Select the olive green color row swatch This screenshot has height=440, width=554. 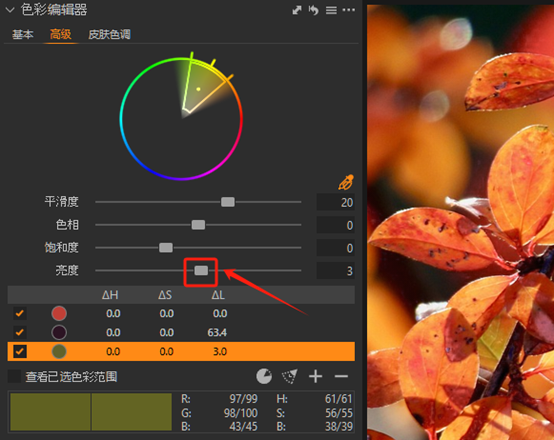[59, 351]
